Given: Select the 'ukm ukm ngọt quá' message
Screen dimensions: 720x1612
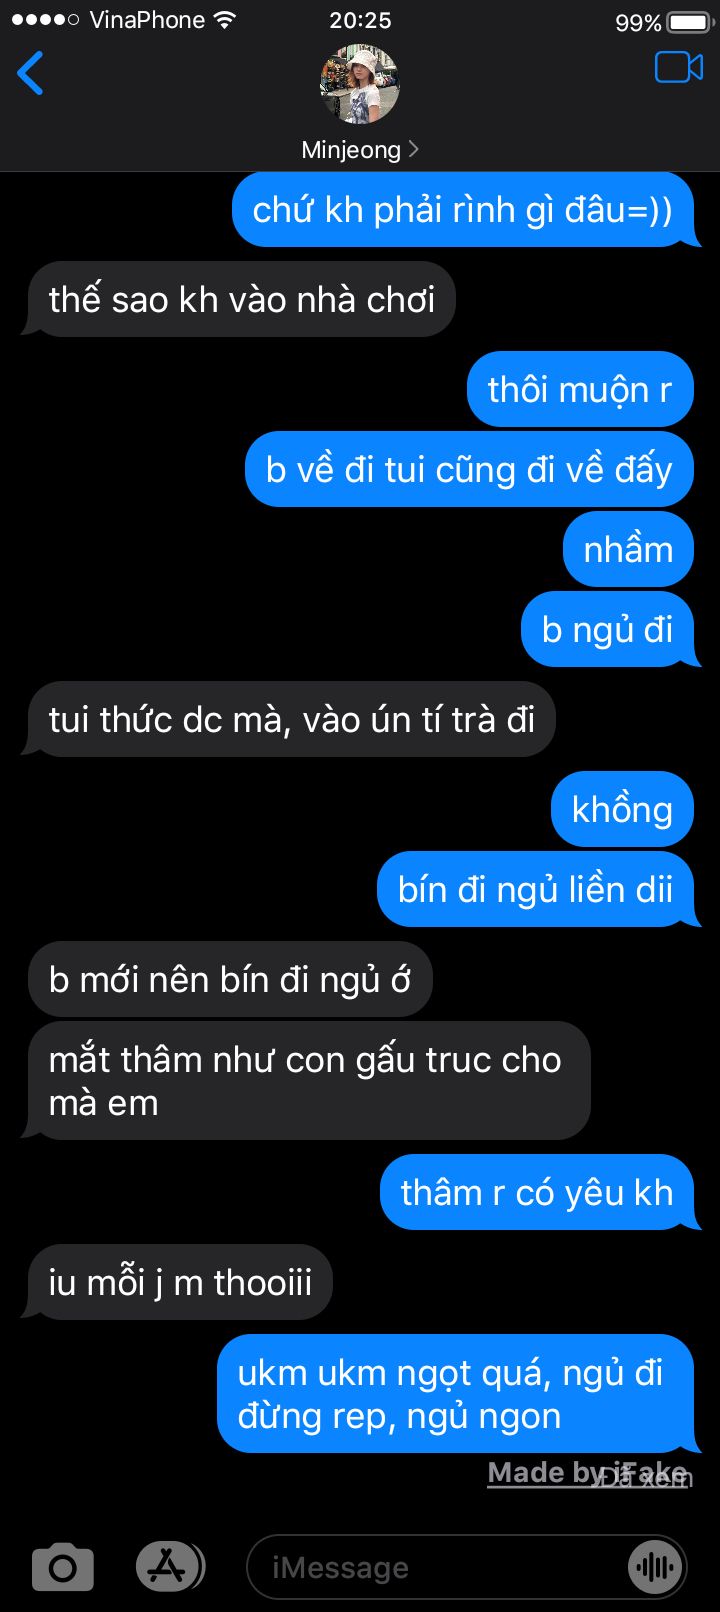Looking at the screenshot, I should (x=458, y=1394).
